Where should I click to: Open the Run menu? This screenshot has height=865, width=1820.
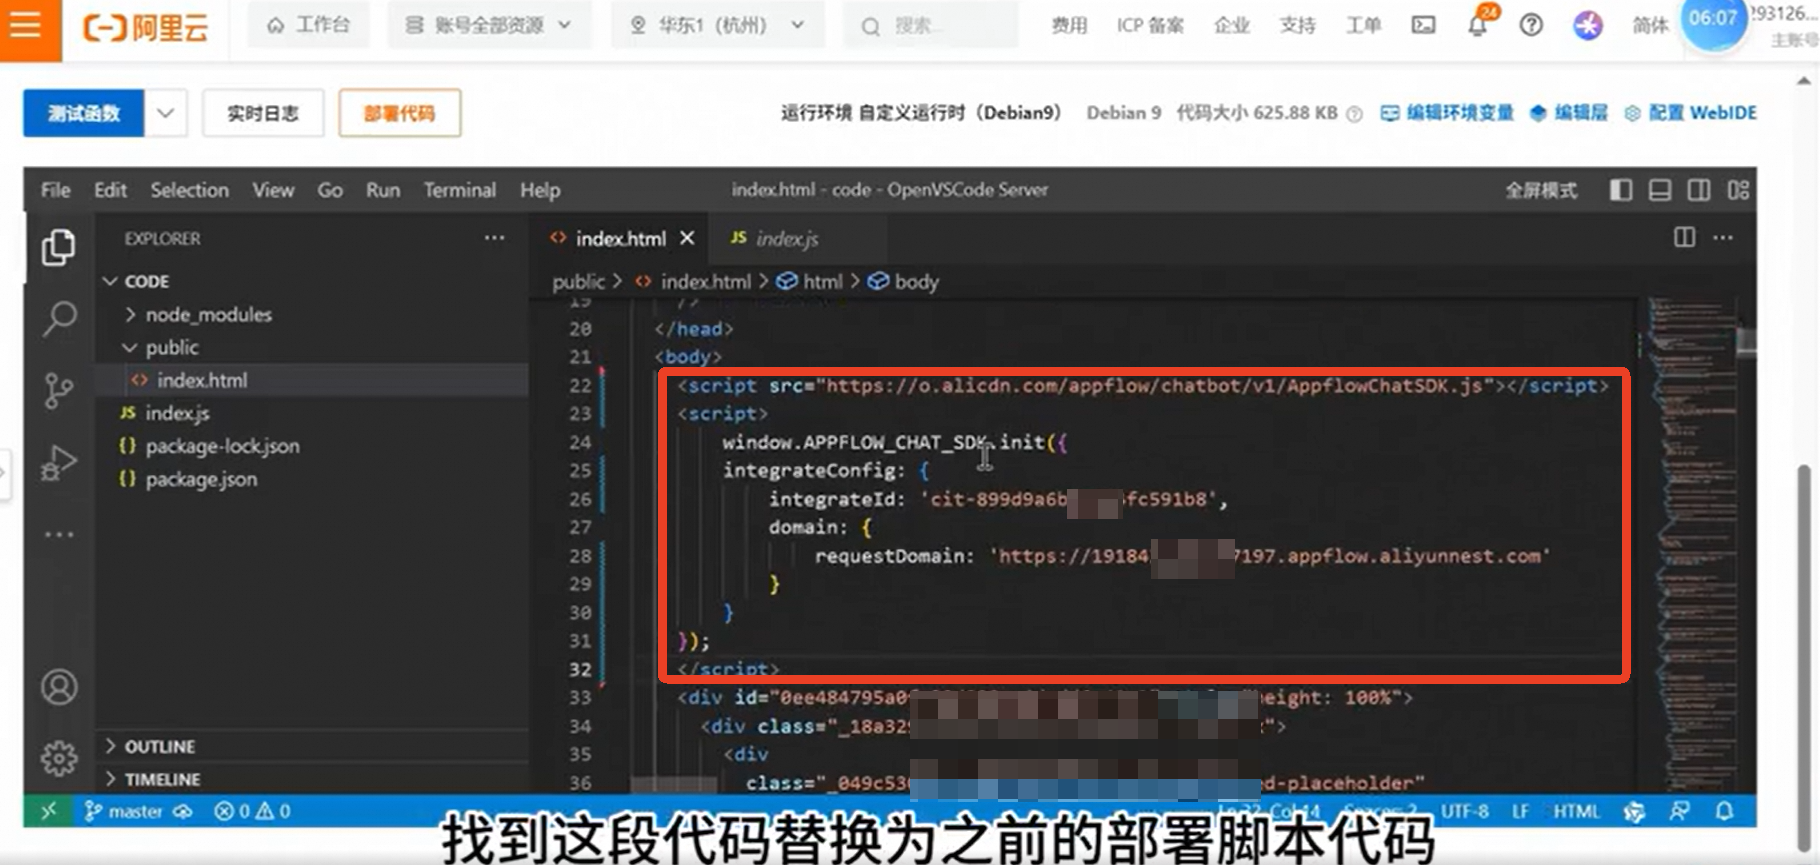click(383, 190)
